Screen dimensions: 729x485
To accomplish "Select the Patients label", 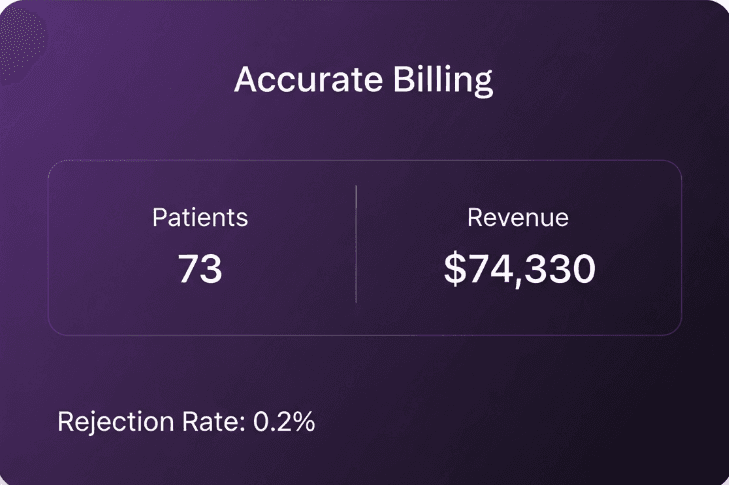I will pyautogui.click(x=200, y=217).
